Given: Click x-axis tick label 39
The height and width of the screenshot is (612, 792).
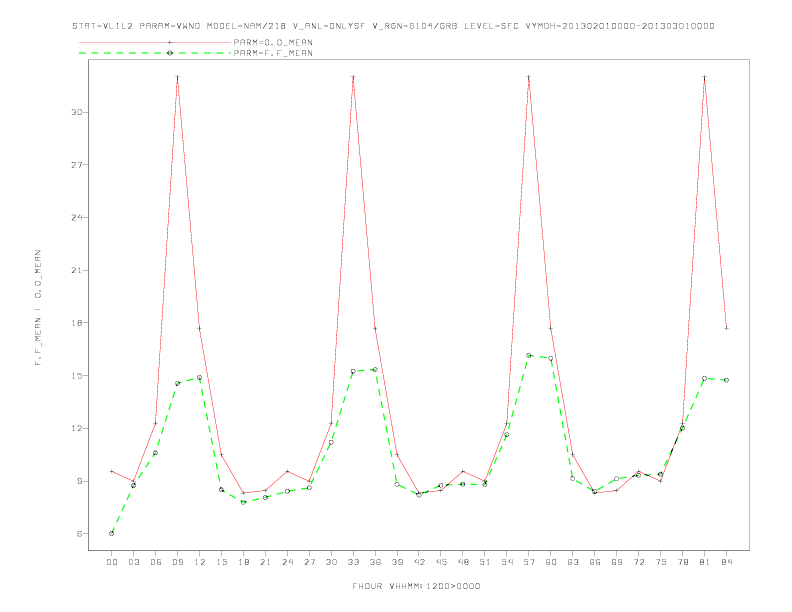Looking at the screenshot, I should click(397, 562).
